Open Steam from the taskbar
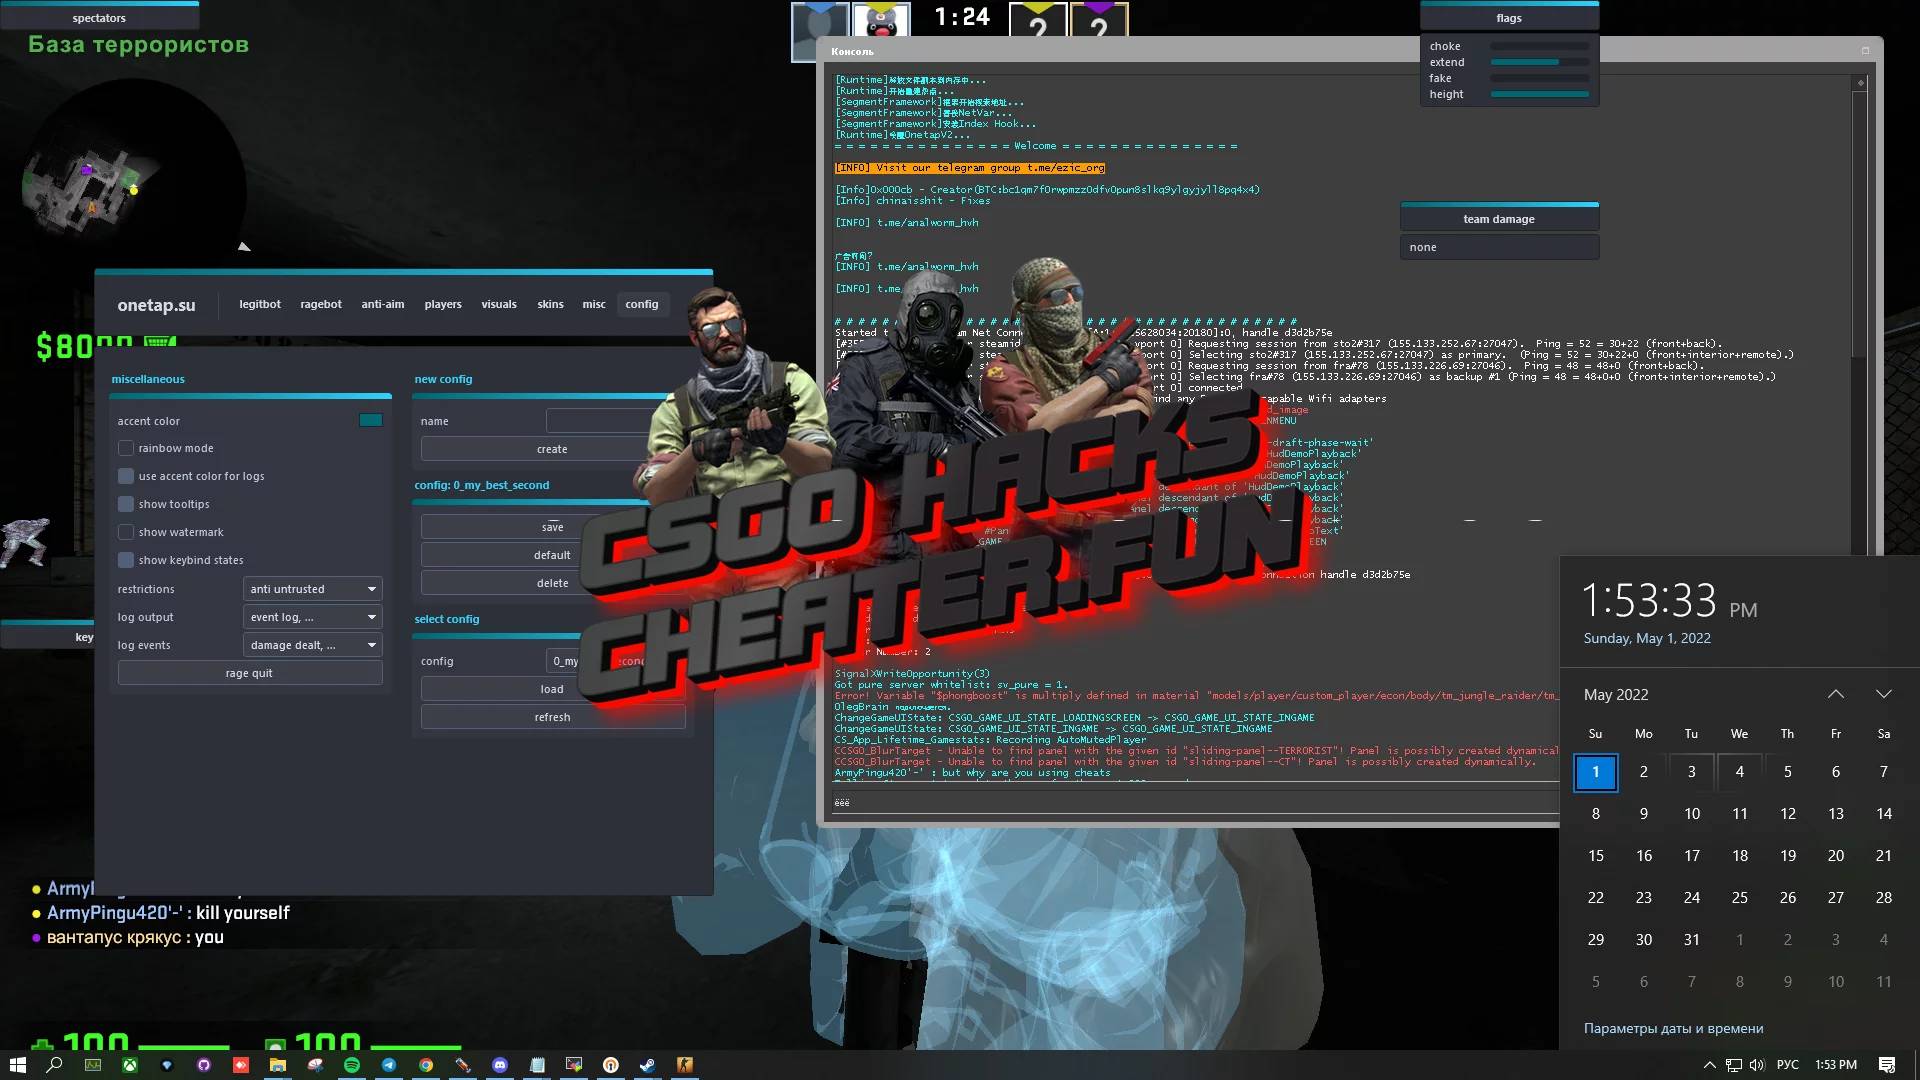1920x1080 pixels. click(x=646, y=1064)
